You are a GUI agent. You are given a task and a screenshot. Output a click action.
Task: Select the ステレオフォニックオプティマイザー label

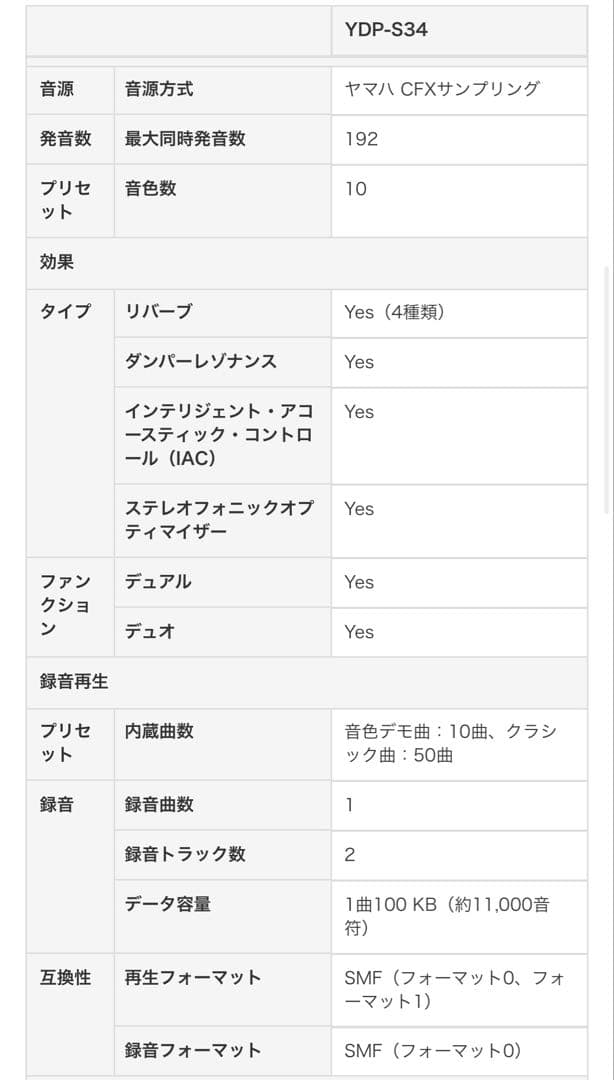[219, 520]
